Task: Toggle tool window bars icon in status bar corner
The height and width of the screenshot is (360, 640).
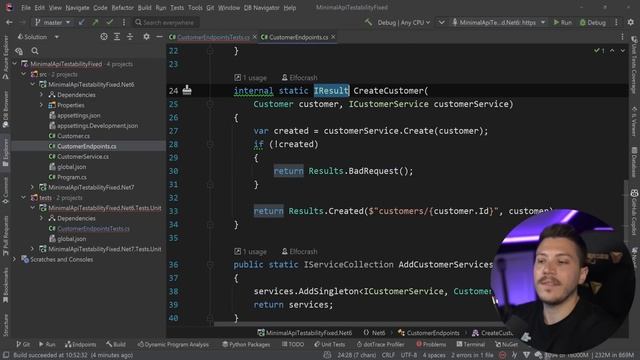Action: 6,355
